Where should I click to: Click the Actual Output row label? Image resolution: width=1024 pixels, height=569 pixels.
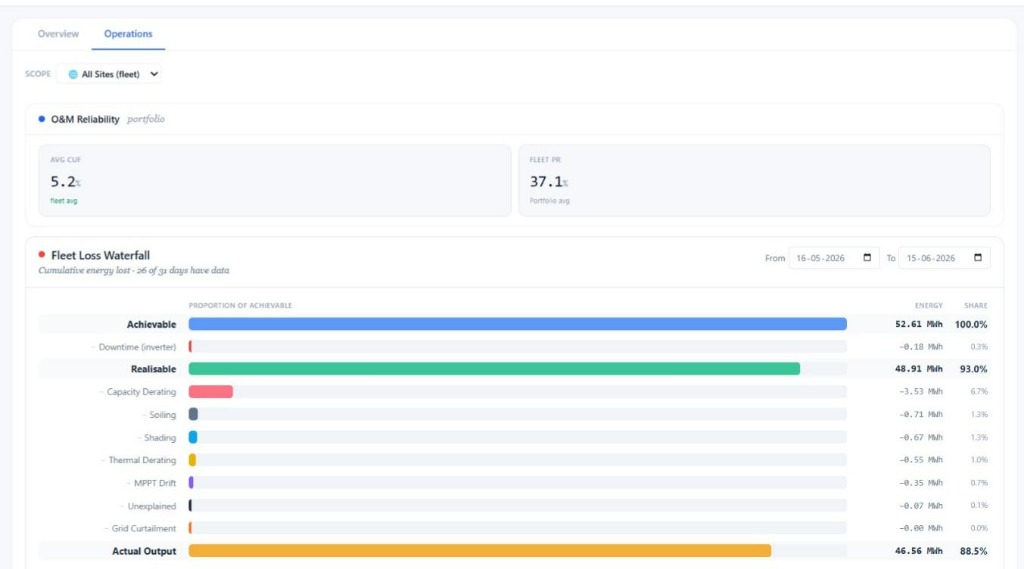pos(144,551)
